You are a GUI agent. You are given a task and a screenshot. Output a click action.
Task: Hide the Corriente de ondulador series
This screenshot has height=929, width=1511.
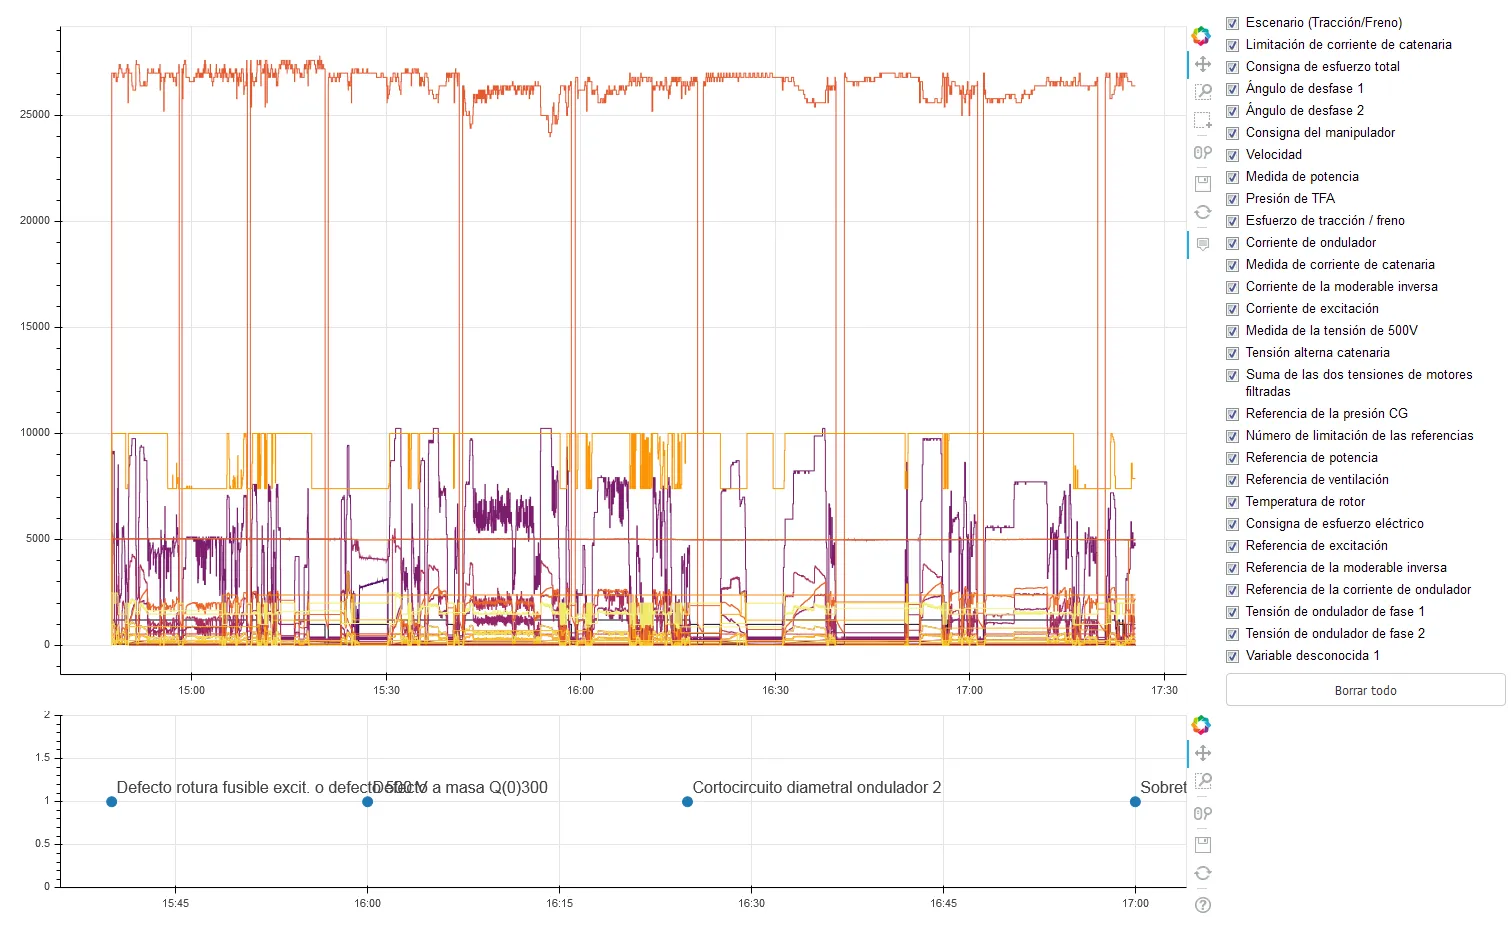click(1233, 243)
